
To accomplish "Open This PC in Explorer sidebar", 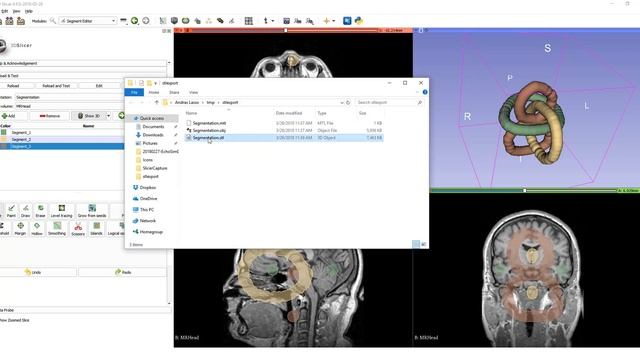I will (x=147, y=209).
